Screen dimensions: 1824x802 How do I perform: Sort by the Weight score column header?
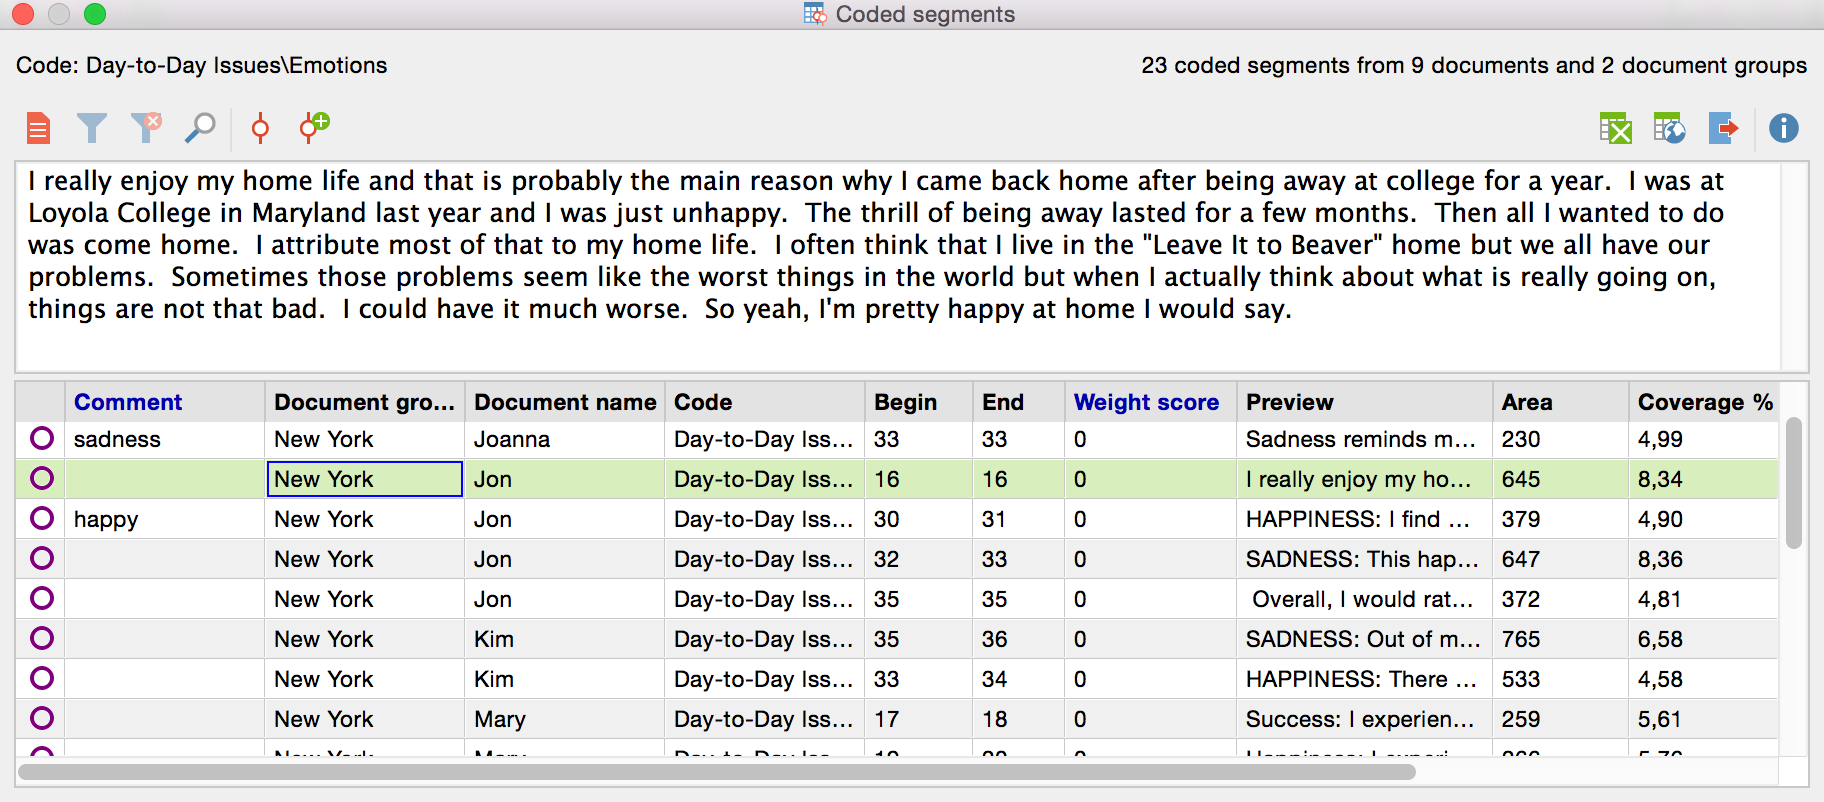[1146, 402]
